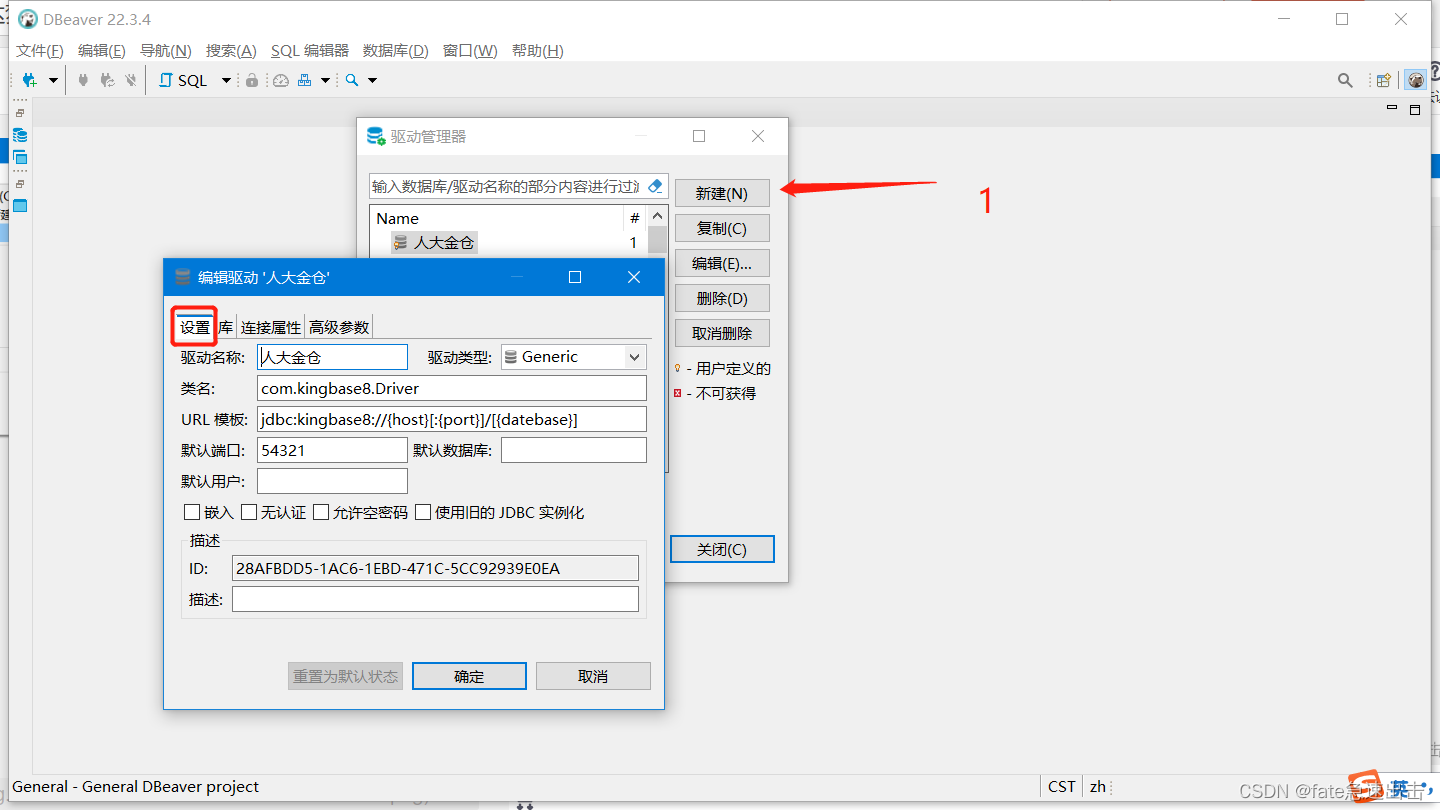Image resolution: width=1440 pixels, height=810 pixels.
Task: Click the Reconnect icon in toolbar
Action: [x=107, y=80]
